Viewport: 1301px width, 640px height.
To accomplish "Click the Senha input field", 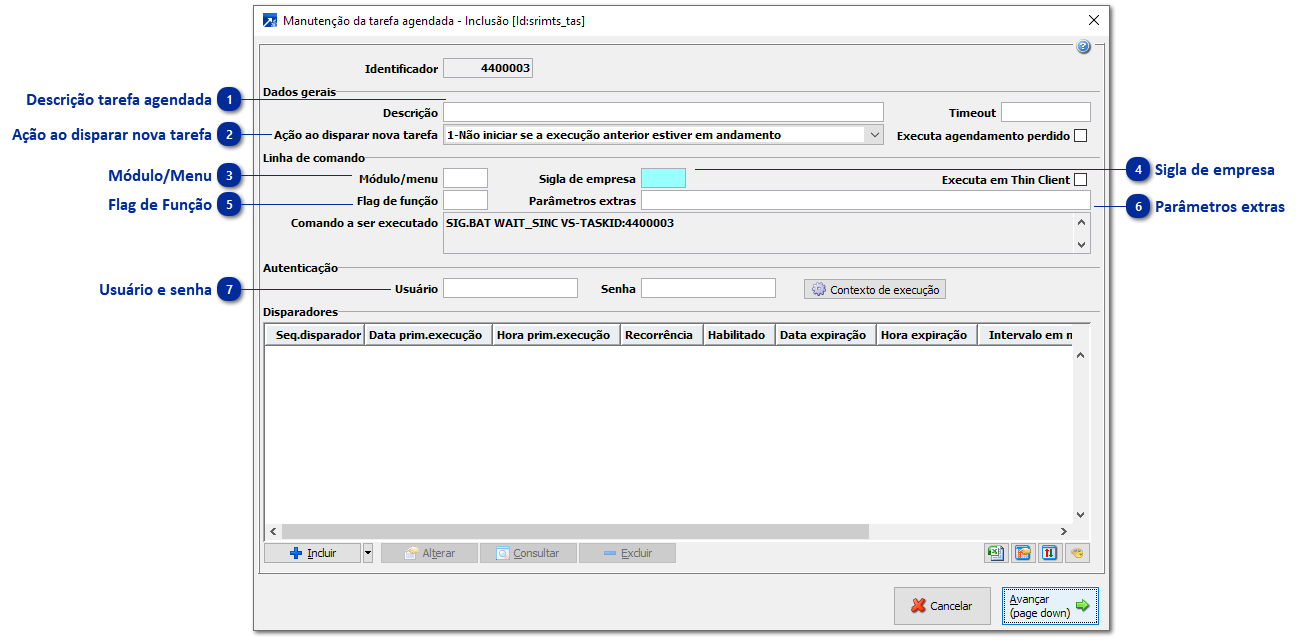I will coord(708,288).
